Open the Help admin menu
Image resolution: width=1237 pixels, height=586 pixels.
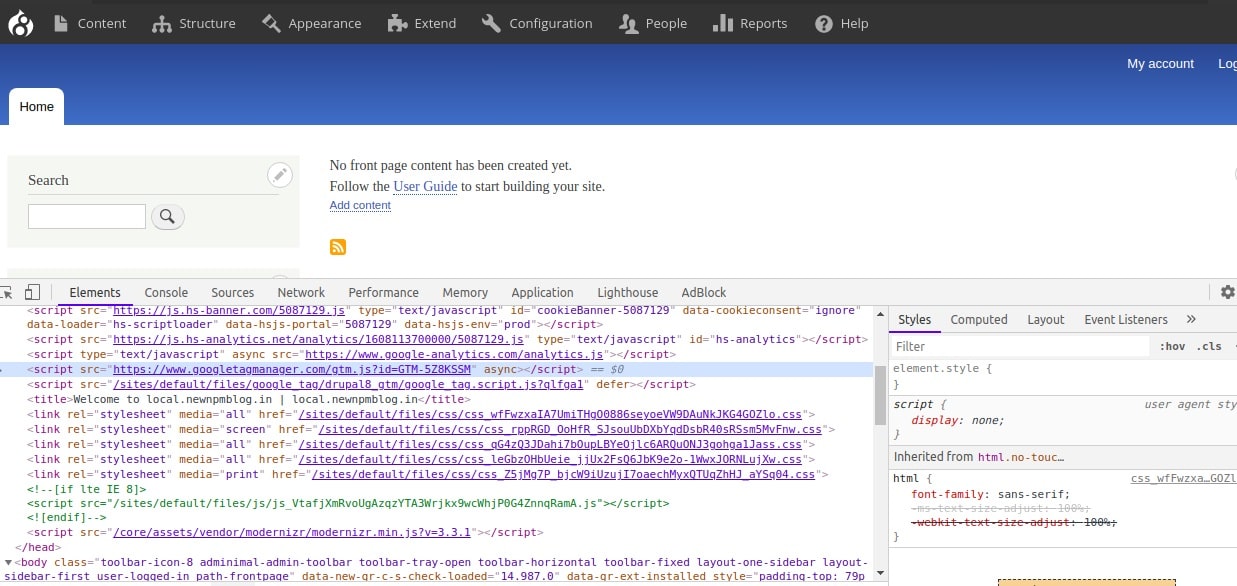[842, 23]
